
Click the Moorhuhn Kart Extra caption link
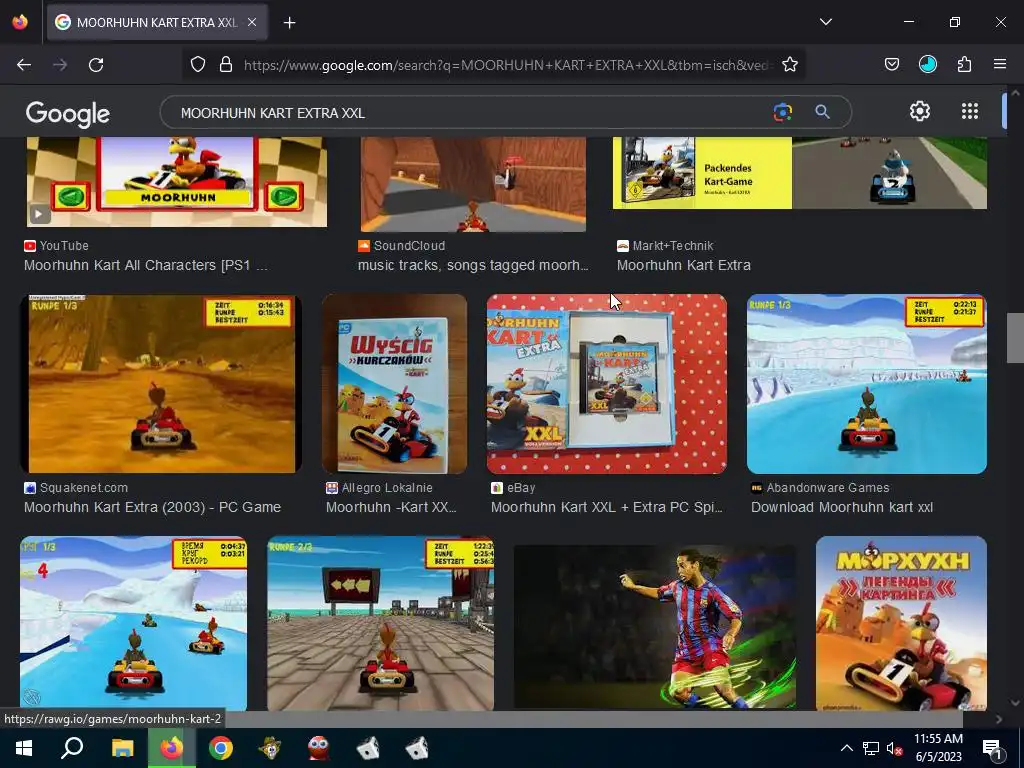pyautogui.click(x=684, y=265)
